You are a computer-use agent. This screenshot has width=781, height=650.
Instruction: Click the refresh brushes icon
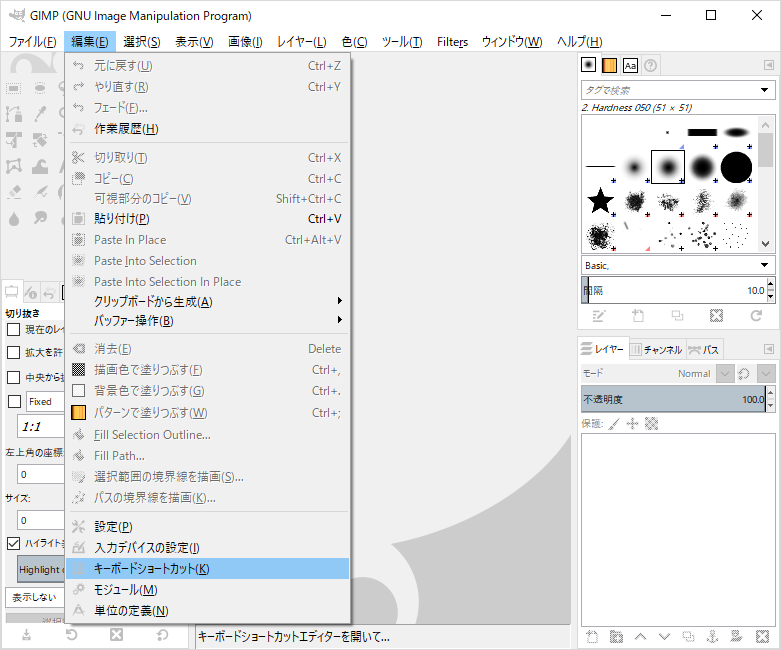click(756, 316)
